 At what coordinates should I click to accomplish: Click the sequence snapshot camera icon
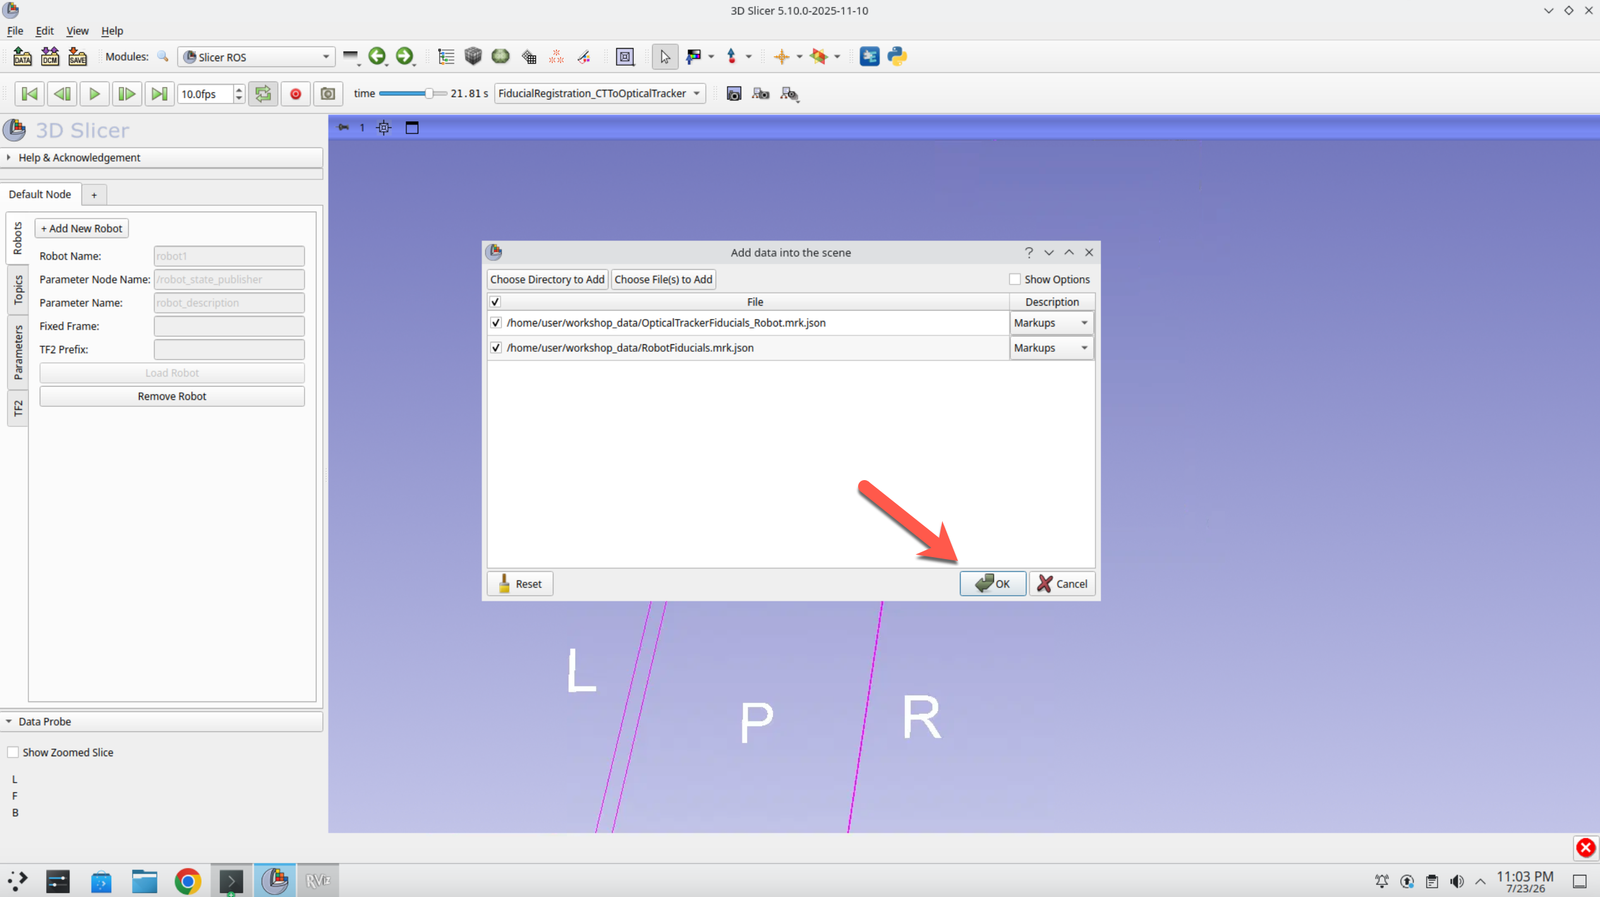pos(328,94)
